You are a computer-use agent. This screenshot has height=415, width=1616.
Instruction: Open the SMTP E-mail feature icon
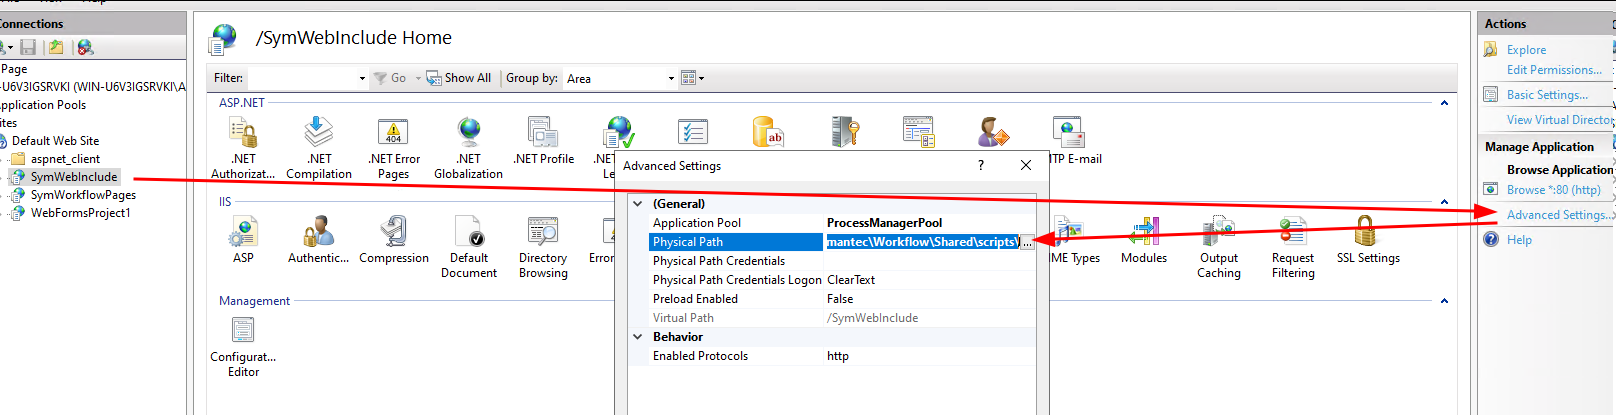coord(1068,133)
